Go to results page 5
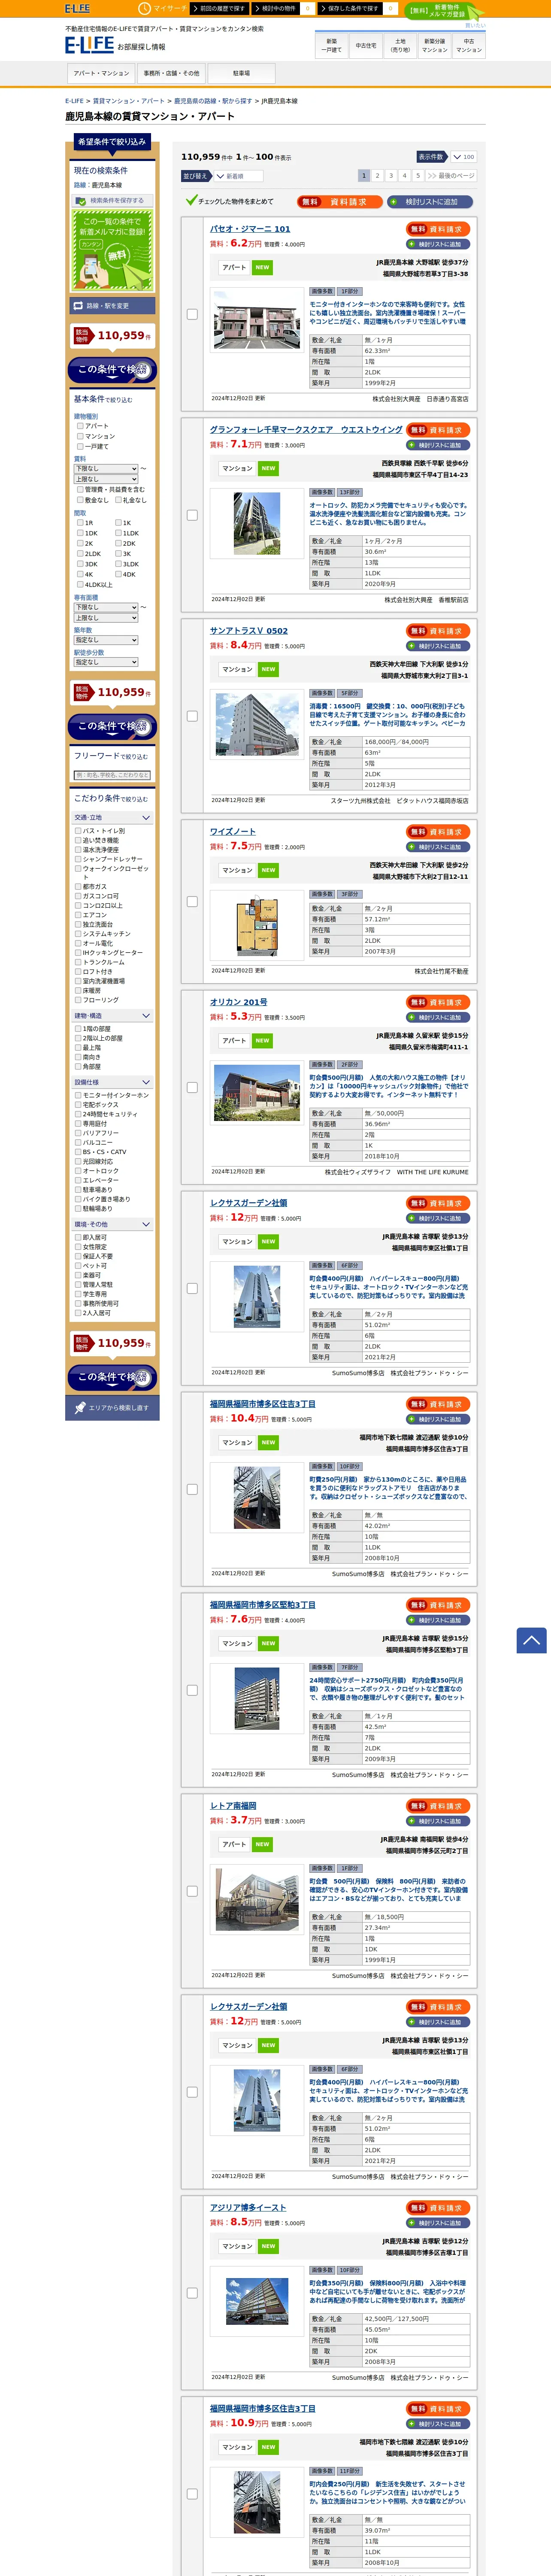Screen dimensions: 551x2576 pos(418,176)
